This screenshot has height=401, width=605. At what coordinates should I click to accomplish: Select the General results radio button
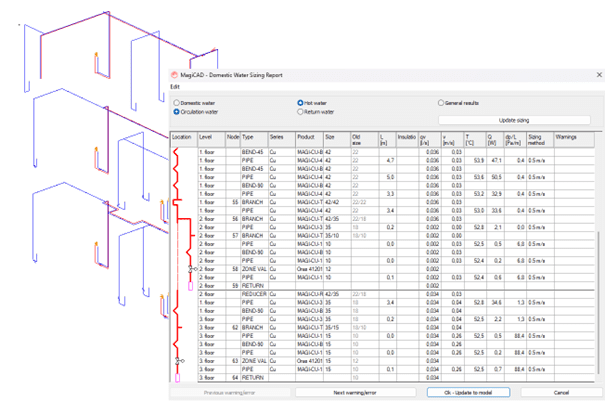pyautogui.click(x=441, y=103)
